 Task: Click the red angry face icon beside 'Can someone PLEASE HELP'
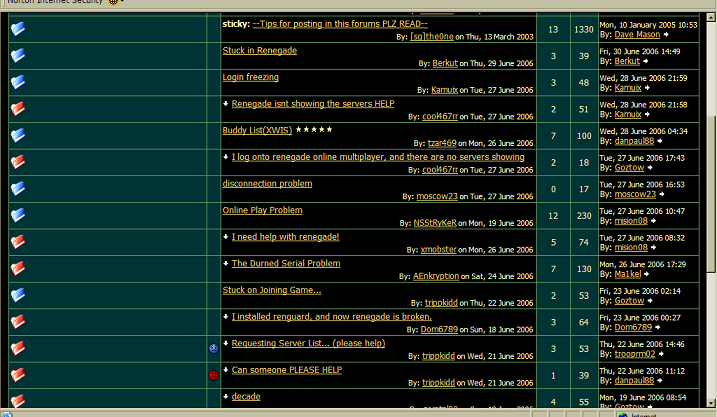pyautogui.click(x=213, y=375)
